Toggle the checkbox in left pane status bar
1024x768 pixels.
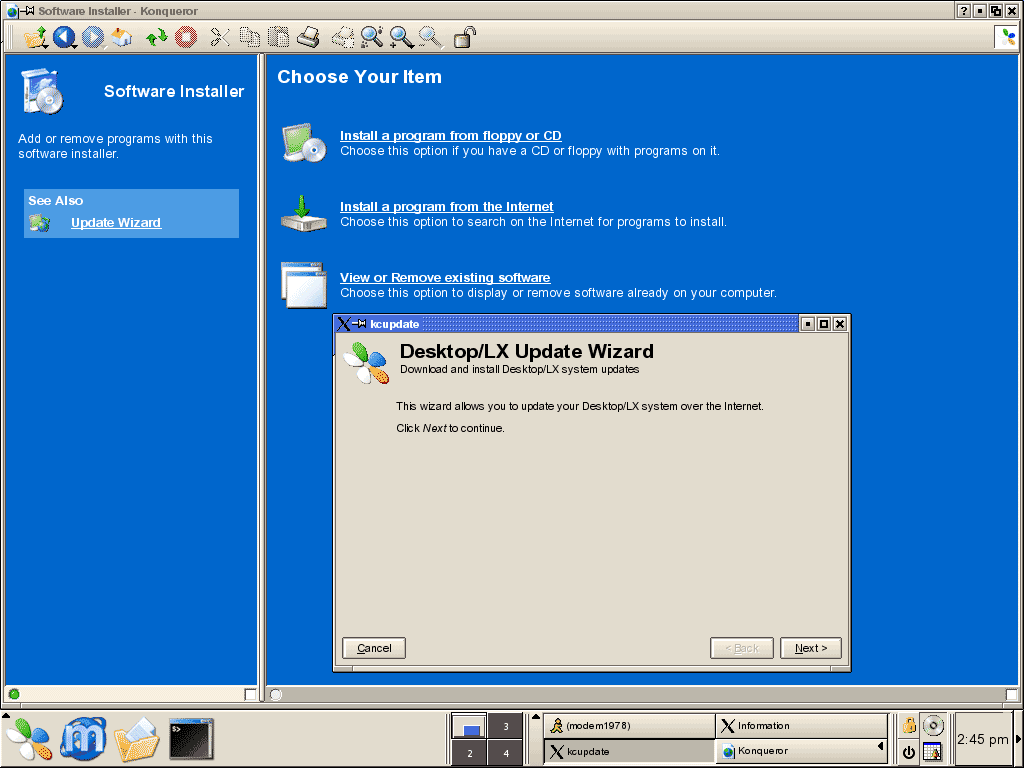251,694
